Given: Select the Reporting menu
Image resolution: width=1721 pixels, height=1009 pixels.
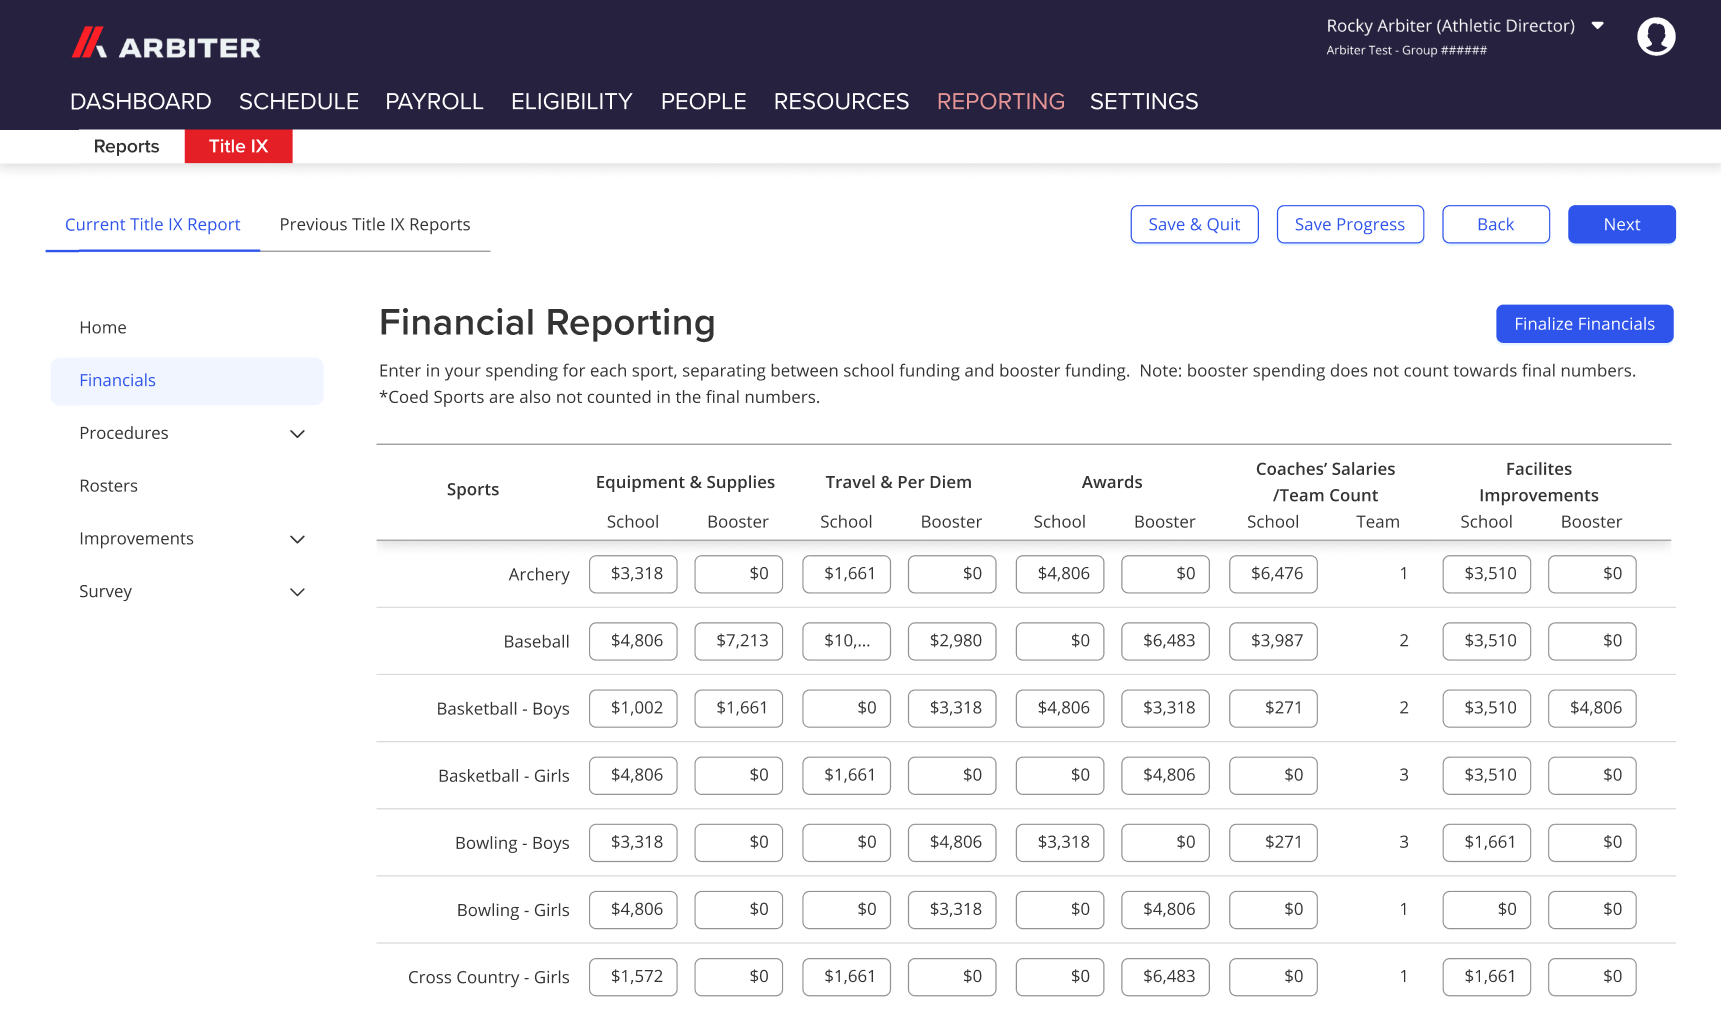Looking at the screenshot, I should coord(1001,101).
